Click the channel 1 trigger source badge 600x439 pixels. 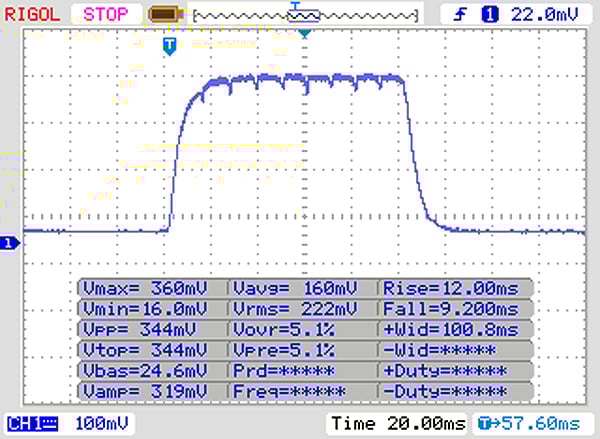click(x=489, y=15)
